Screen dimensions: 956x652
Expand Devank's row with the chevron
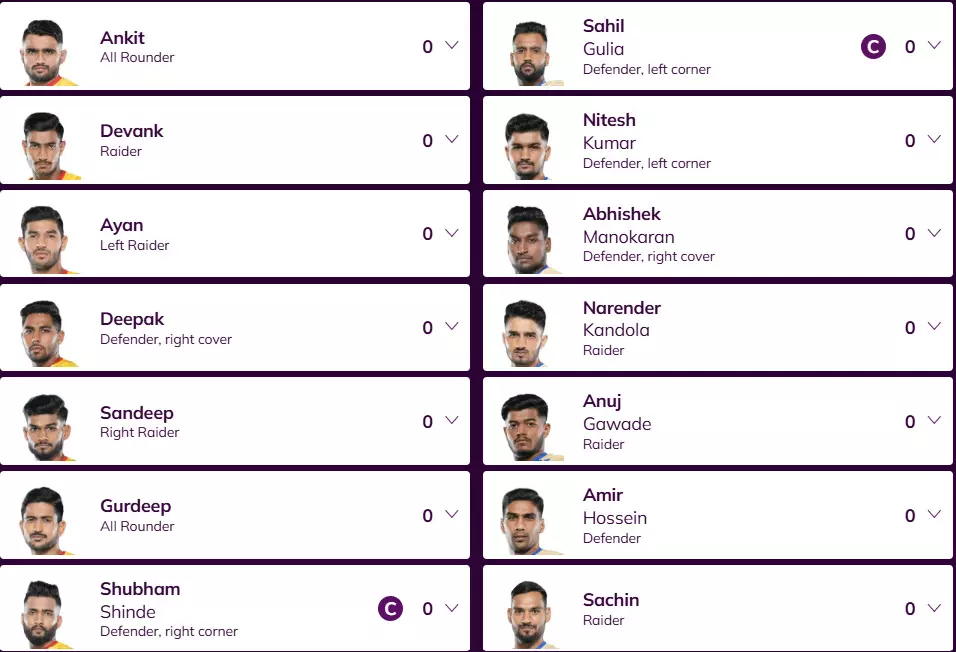pos(451,140)
